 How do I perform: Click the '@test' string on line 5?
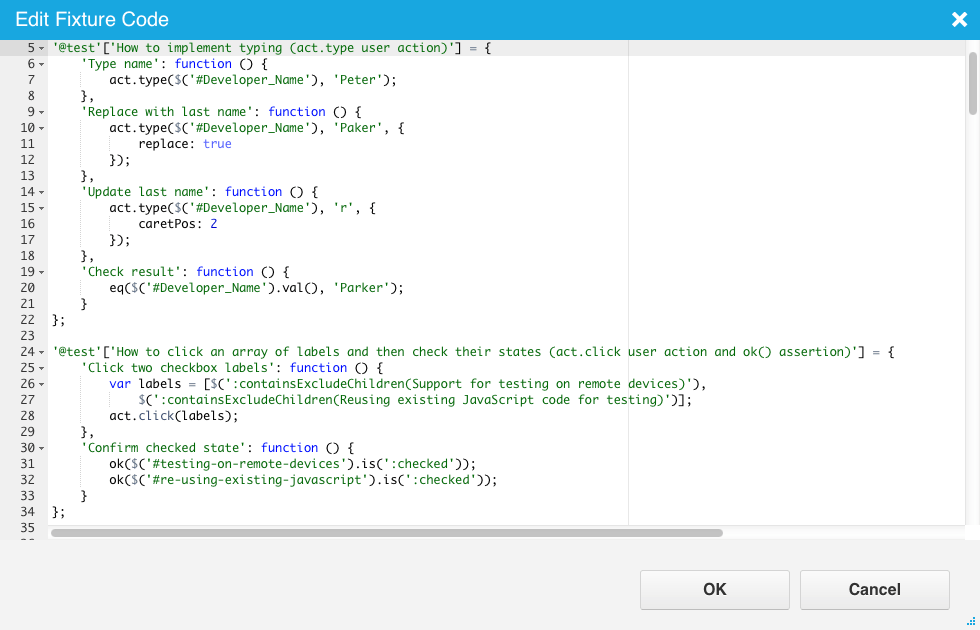click(77, 48)
